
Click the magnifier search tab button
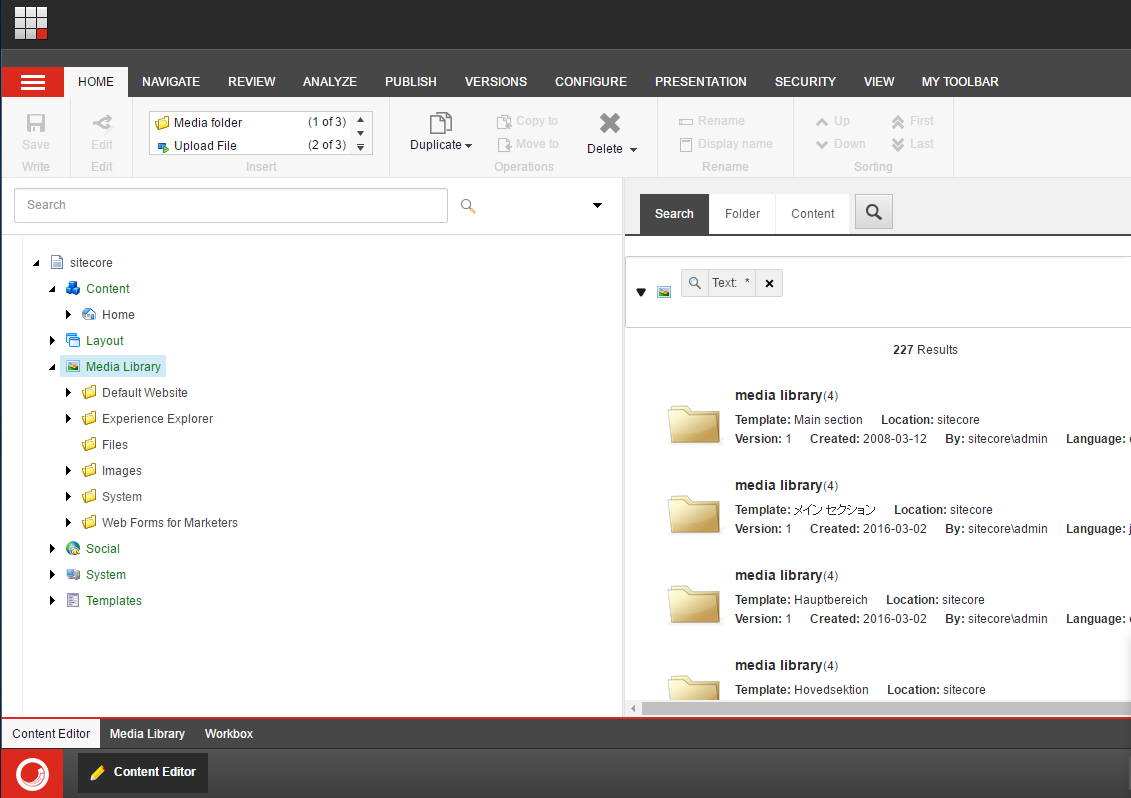point(873,212)
